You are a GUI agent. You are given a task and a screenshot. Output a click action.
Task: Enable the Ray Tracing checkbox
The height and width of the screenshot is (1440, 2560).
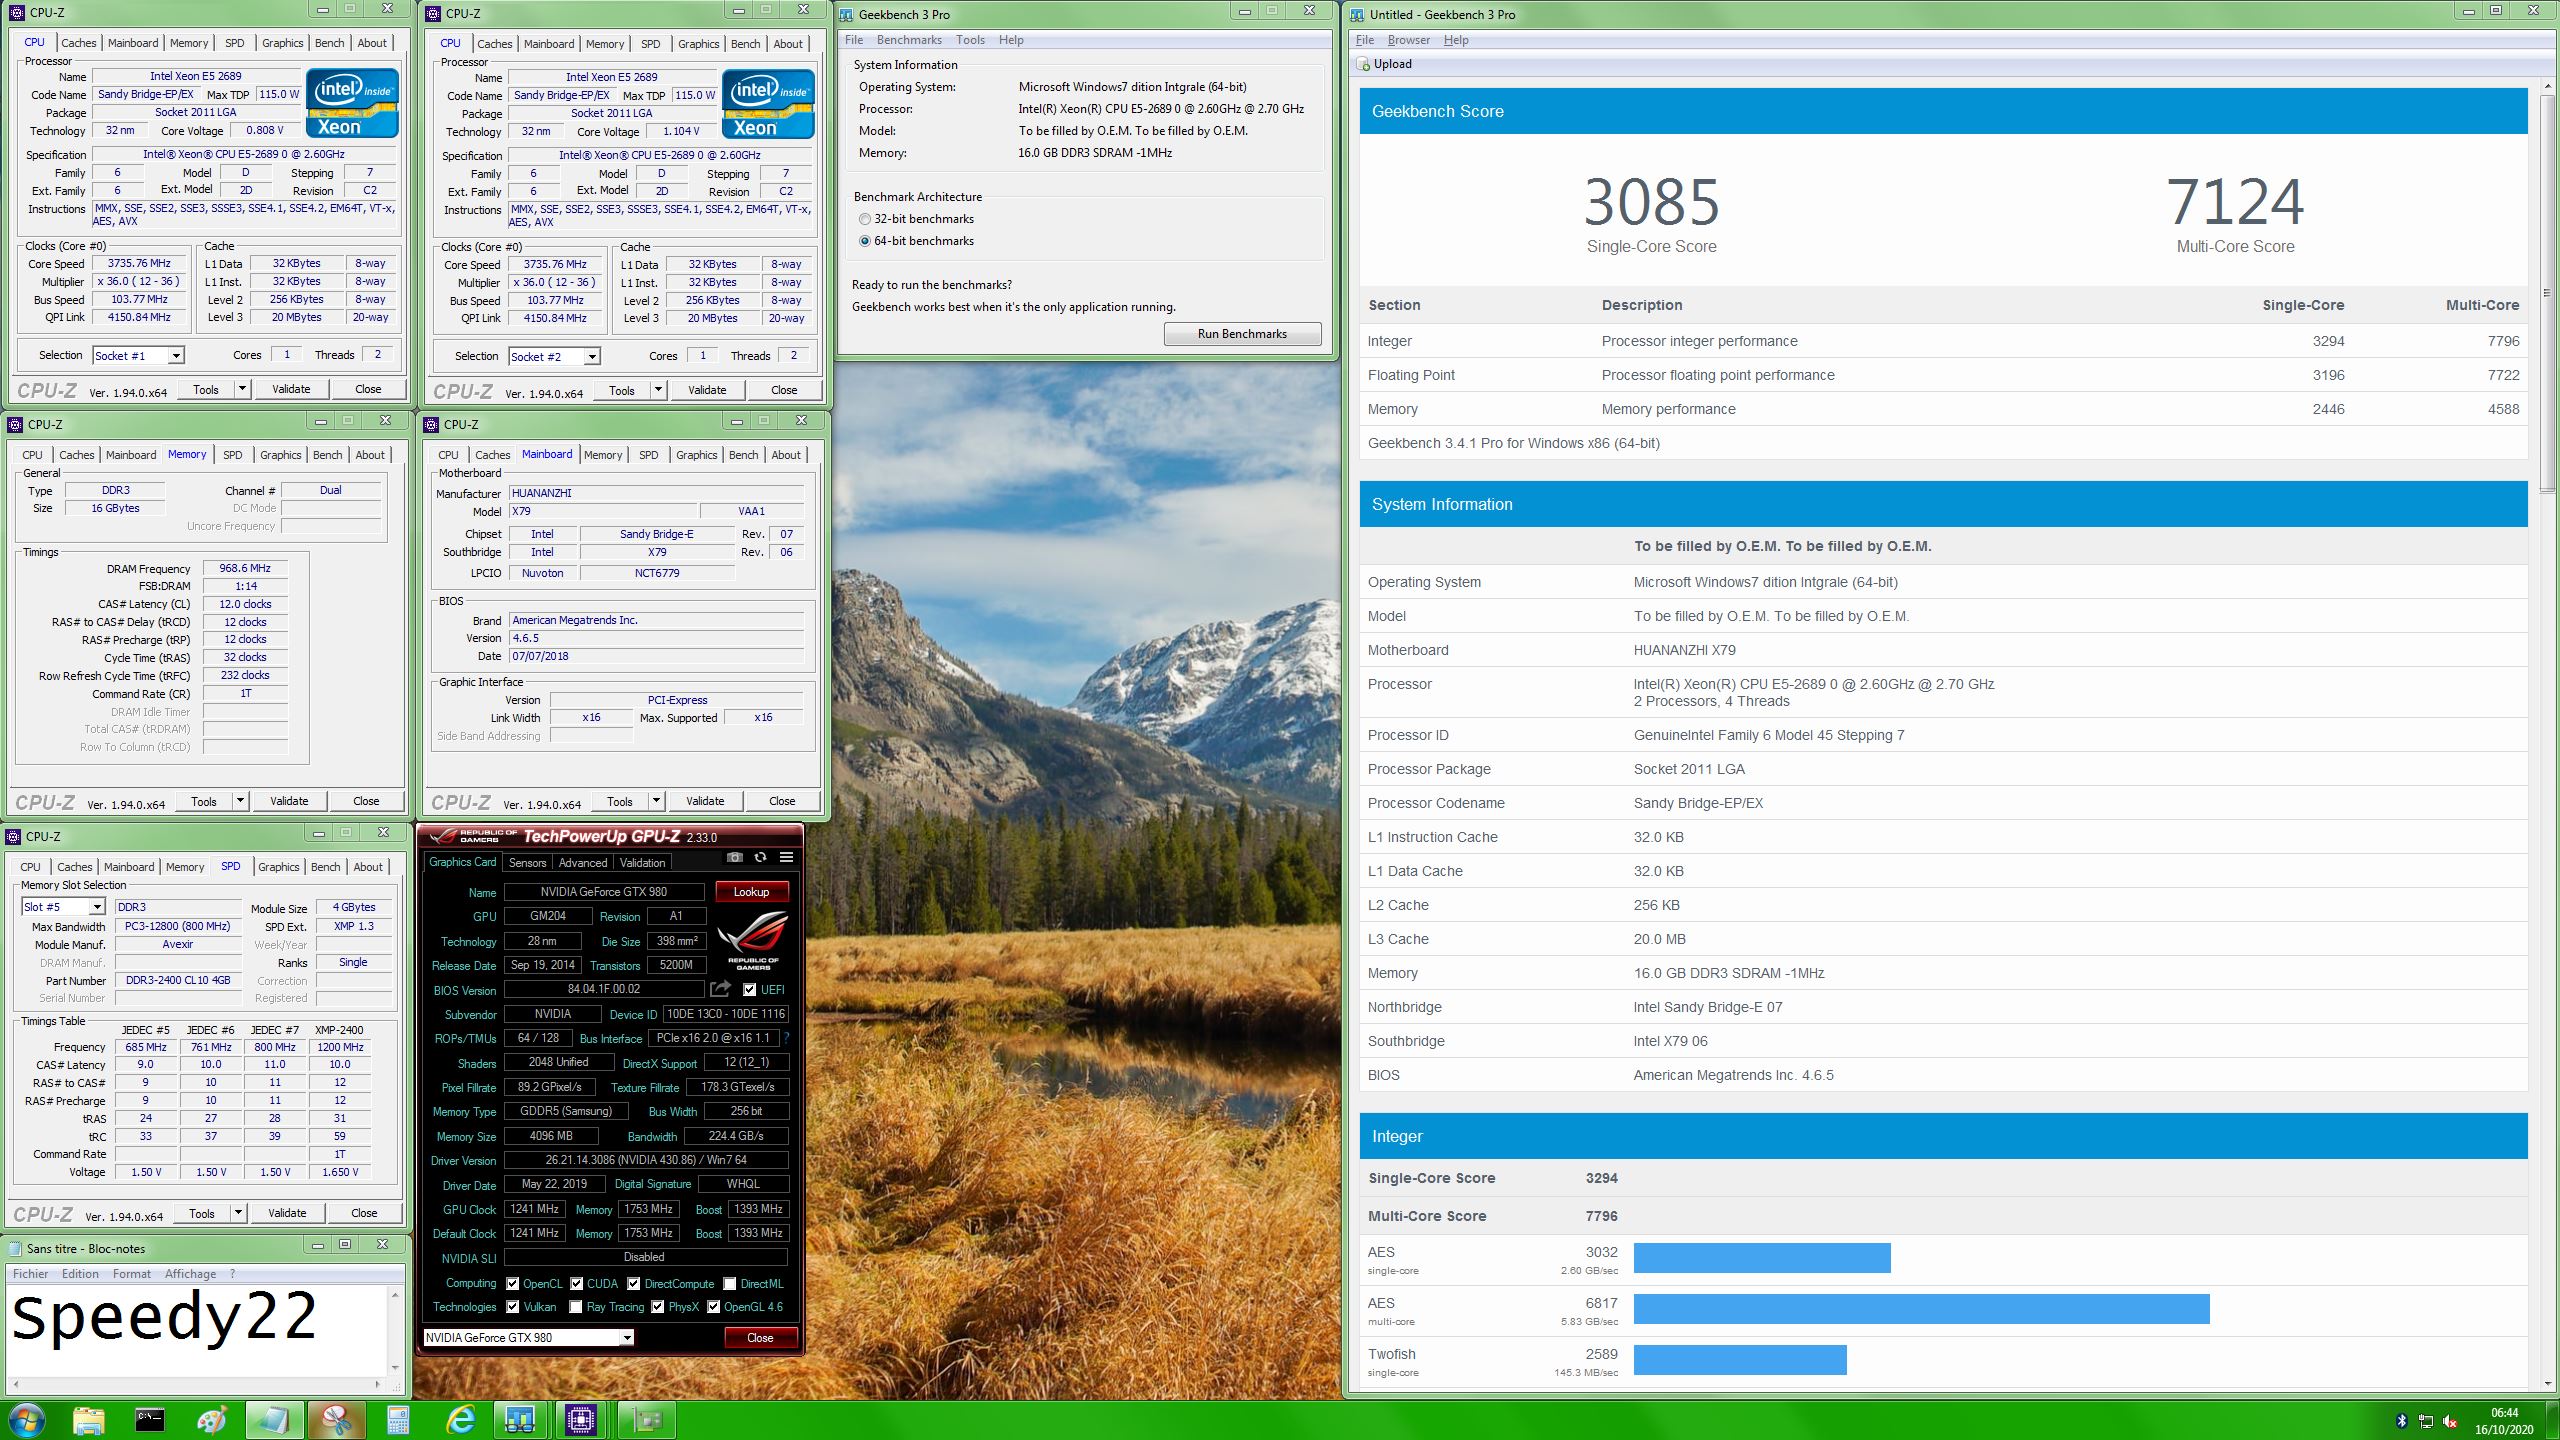[x=576, y=1306]
